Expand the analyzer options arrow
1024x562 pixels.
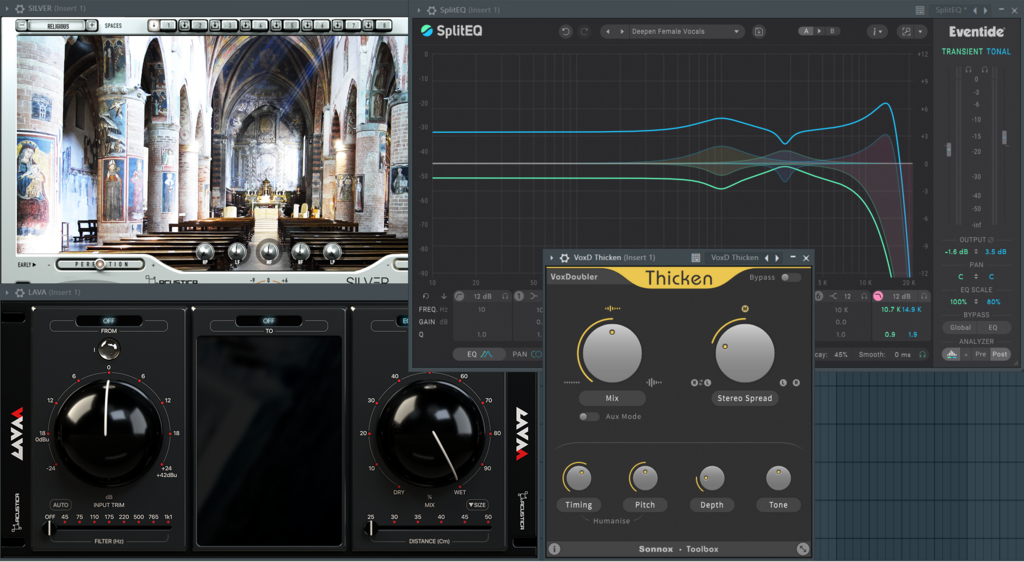[x=965, y=354]
